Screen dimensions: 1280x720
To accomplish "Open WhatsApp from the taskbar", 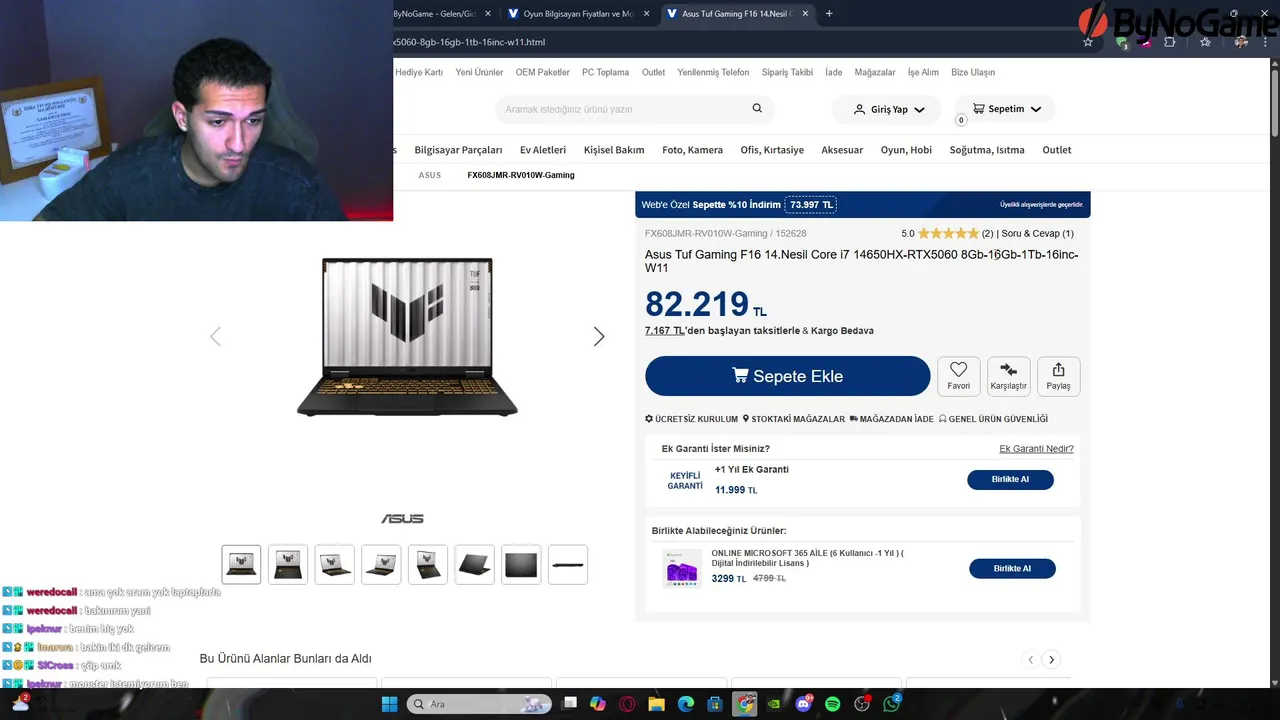I will 891,704.
